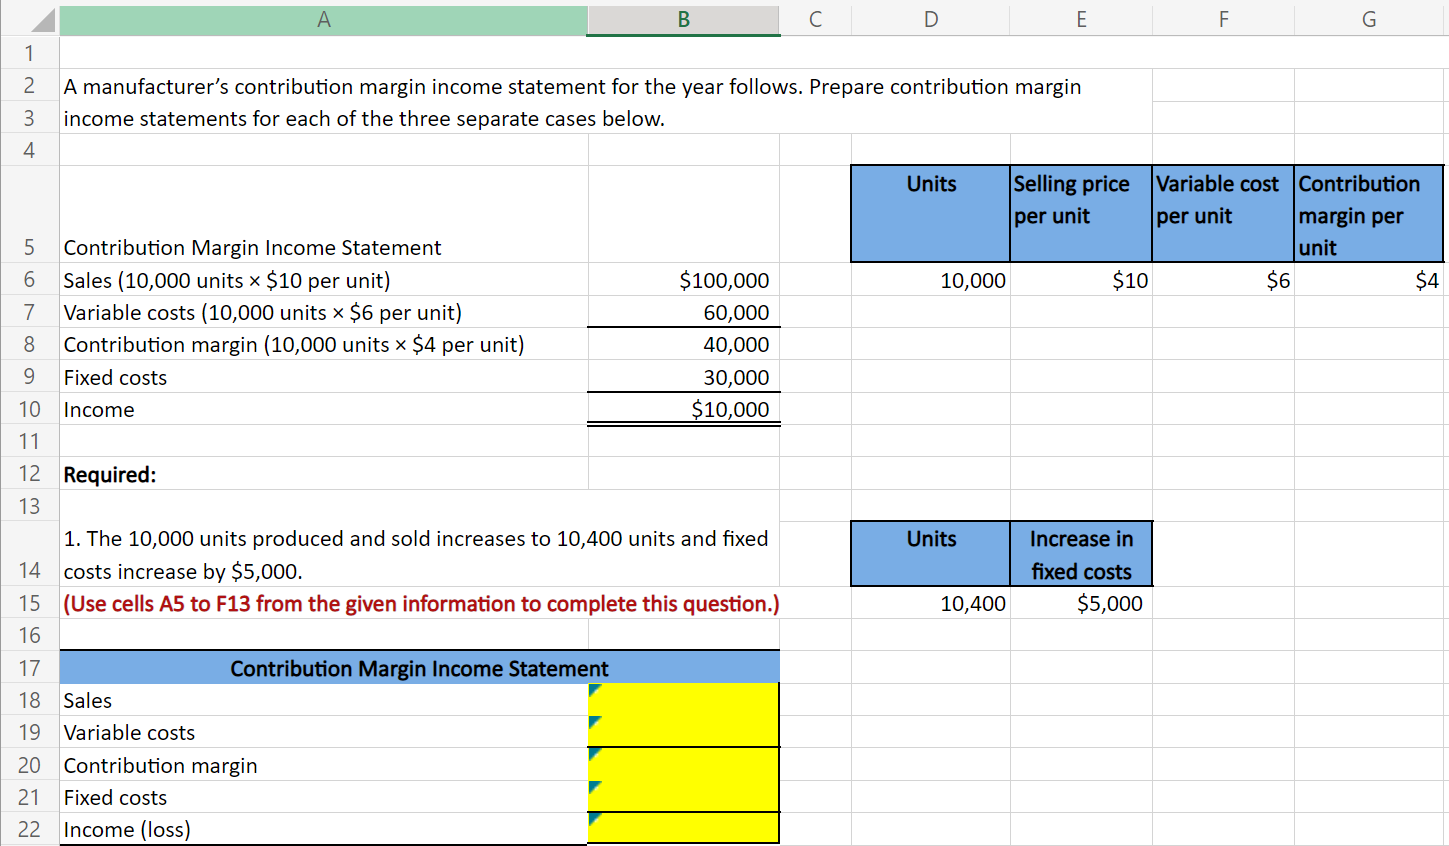Click the 'Variable cost per unit' header cell
Screen dimensions: 1449x846
pos(1223,214)
